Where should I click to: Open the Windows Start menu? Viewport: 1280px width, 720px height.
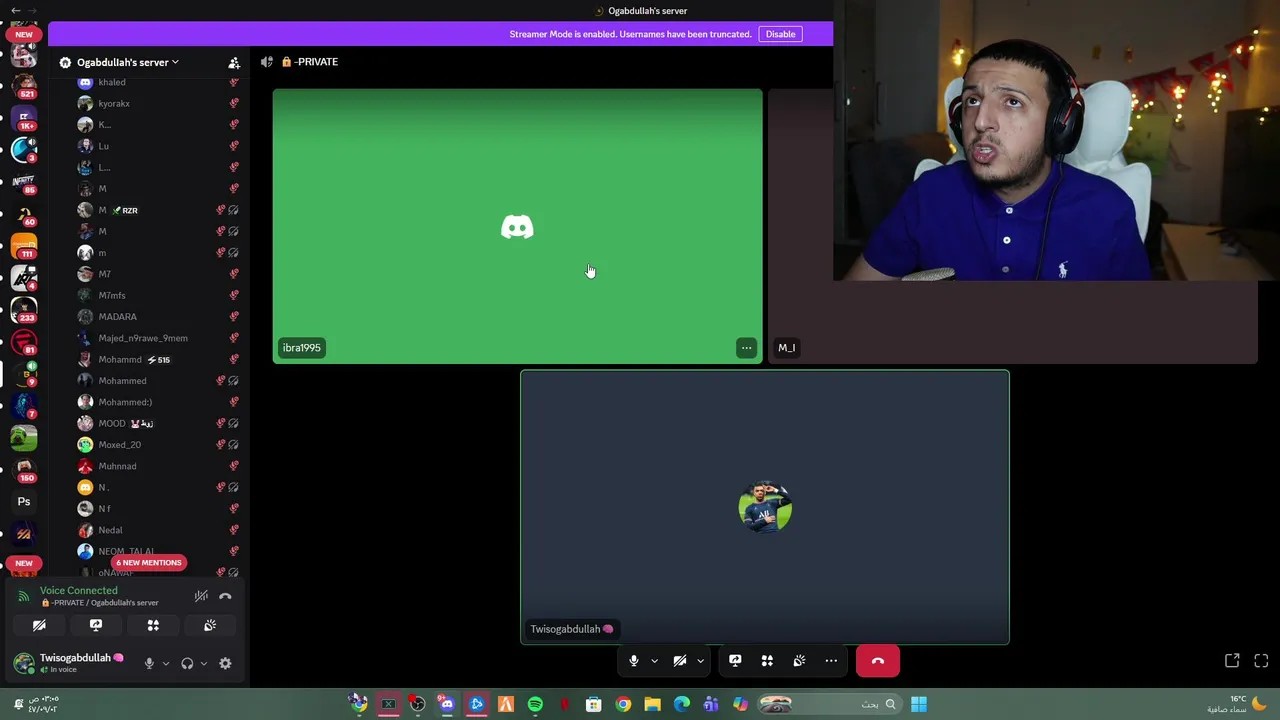[x=918, y=705]
